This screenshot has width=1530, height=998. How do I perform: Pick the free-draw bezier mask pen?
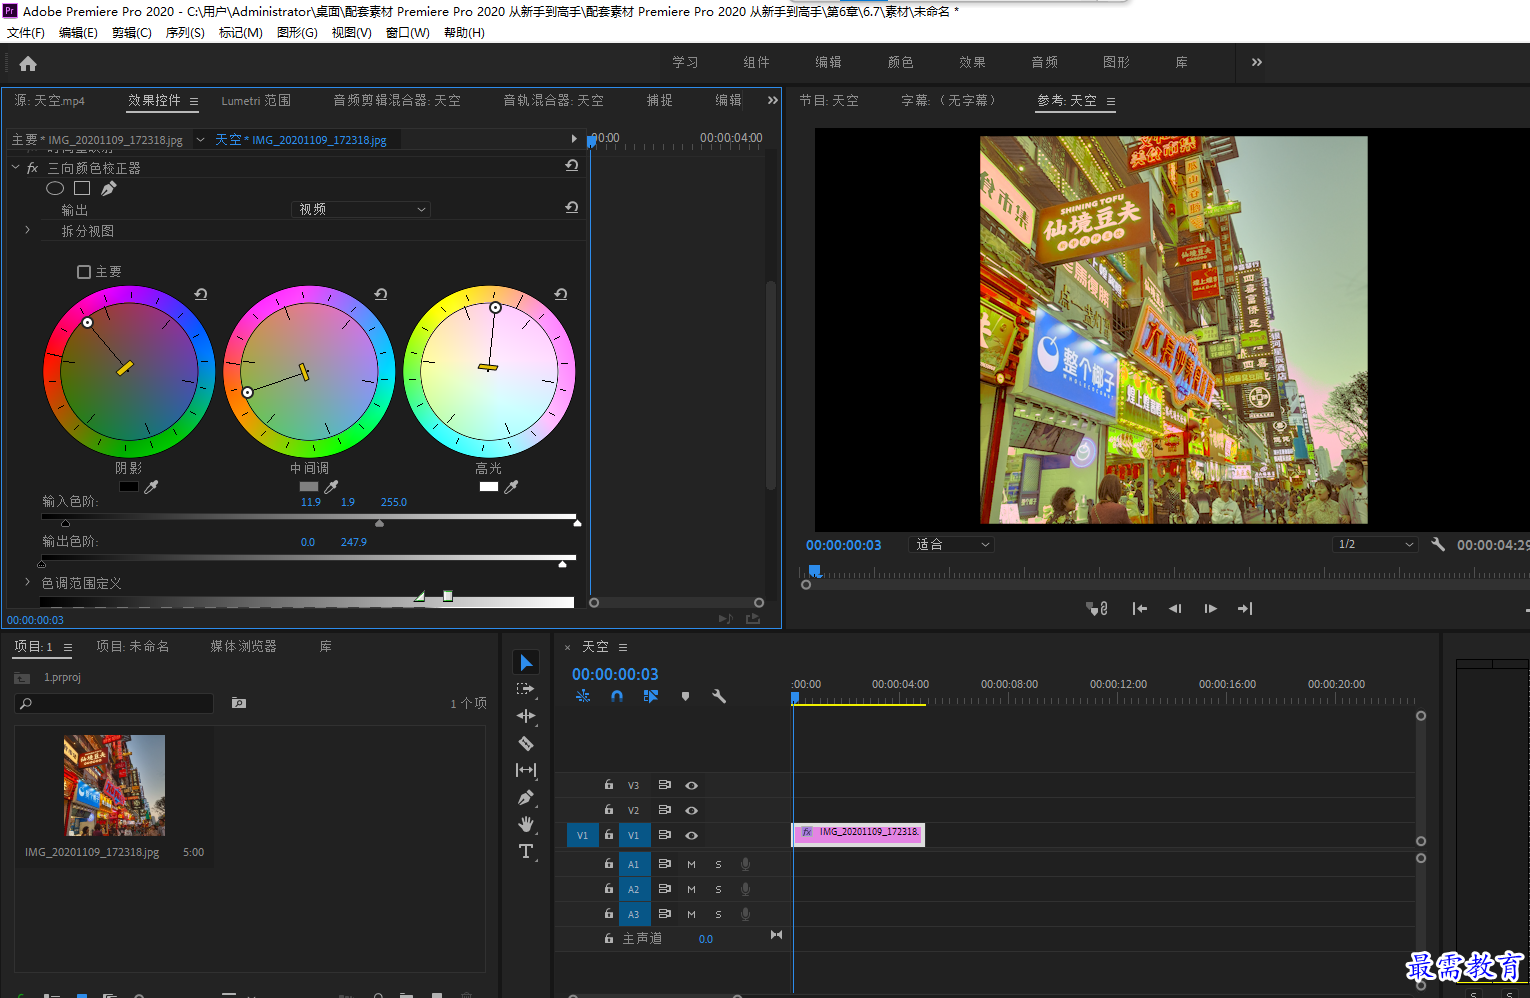108,188
